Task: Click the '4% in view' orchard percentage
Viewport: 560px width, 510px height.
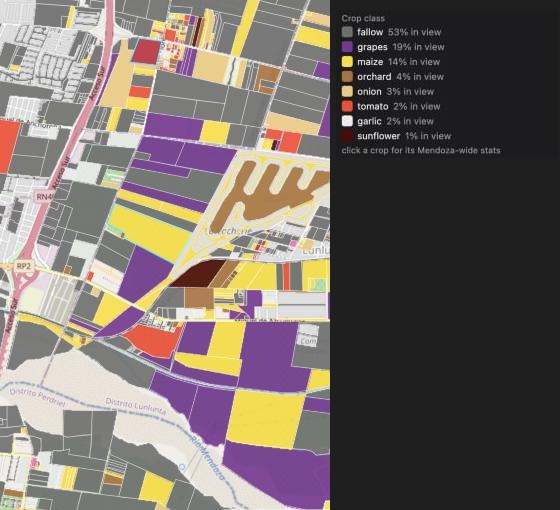Action: (x=420, y=76)
